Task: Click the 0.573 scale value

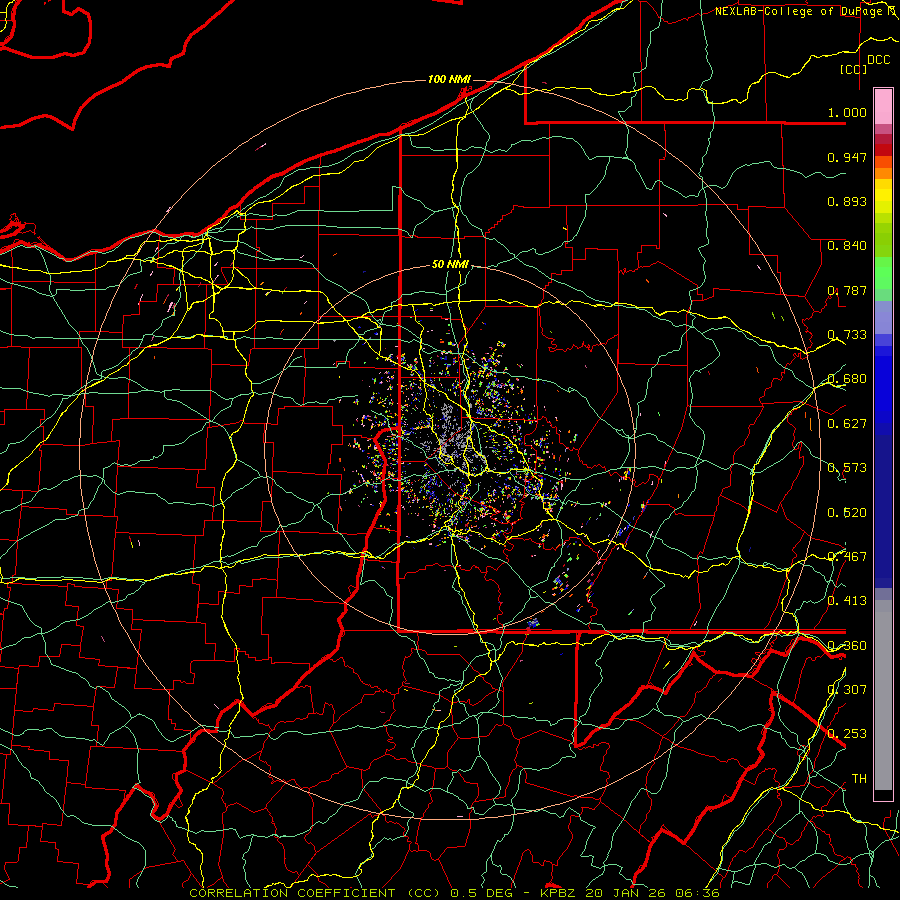Action: [x=847, y=468]
